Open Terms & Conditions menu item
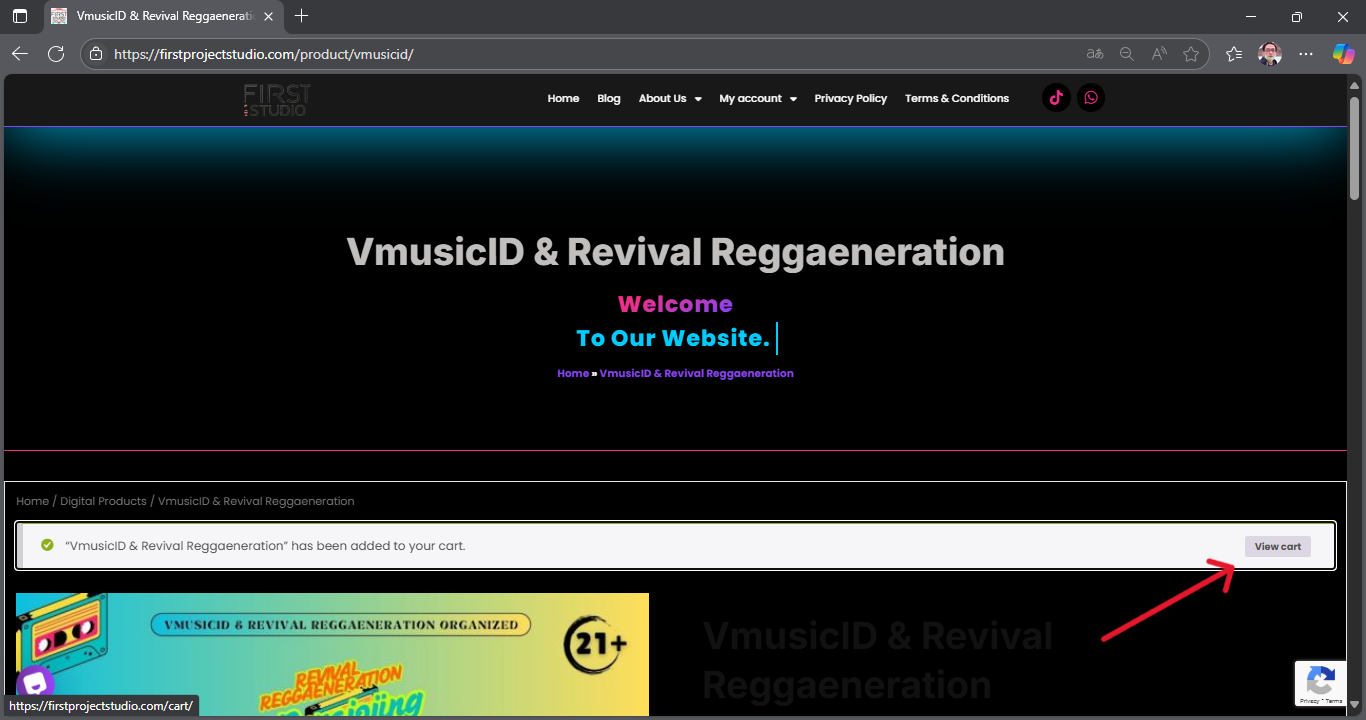This screenshot has height=720, width=1366. pos(957,98)
